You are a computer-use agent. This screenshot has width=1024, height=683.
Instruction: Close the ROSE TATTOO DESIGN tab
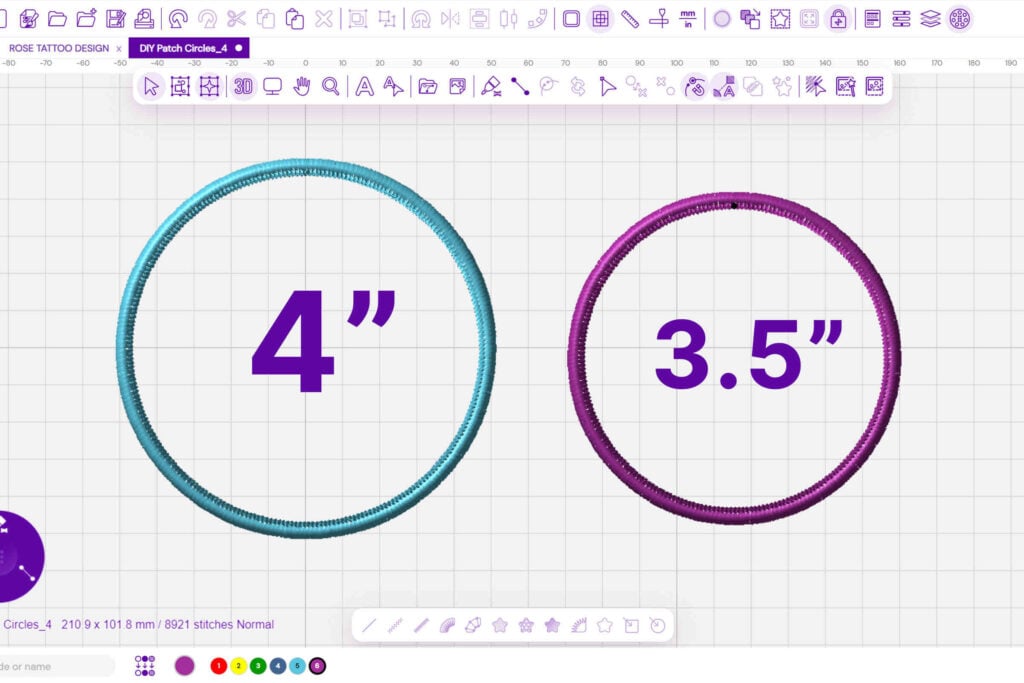[x=119, y=48]
